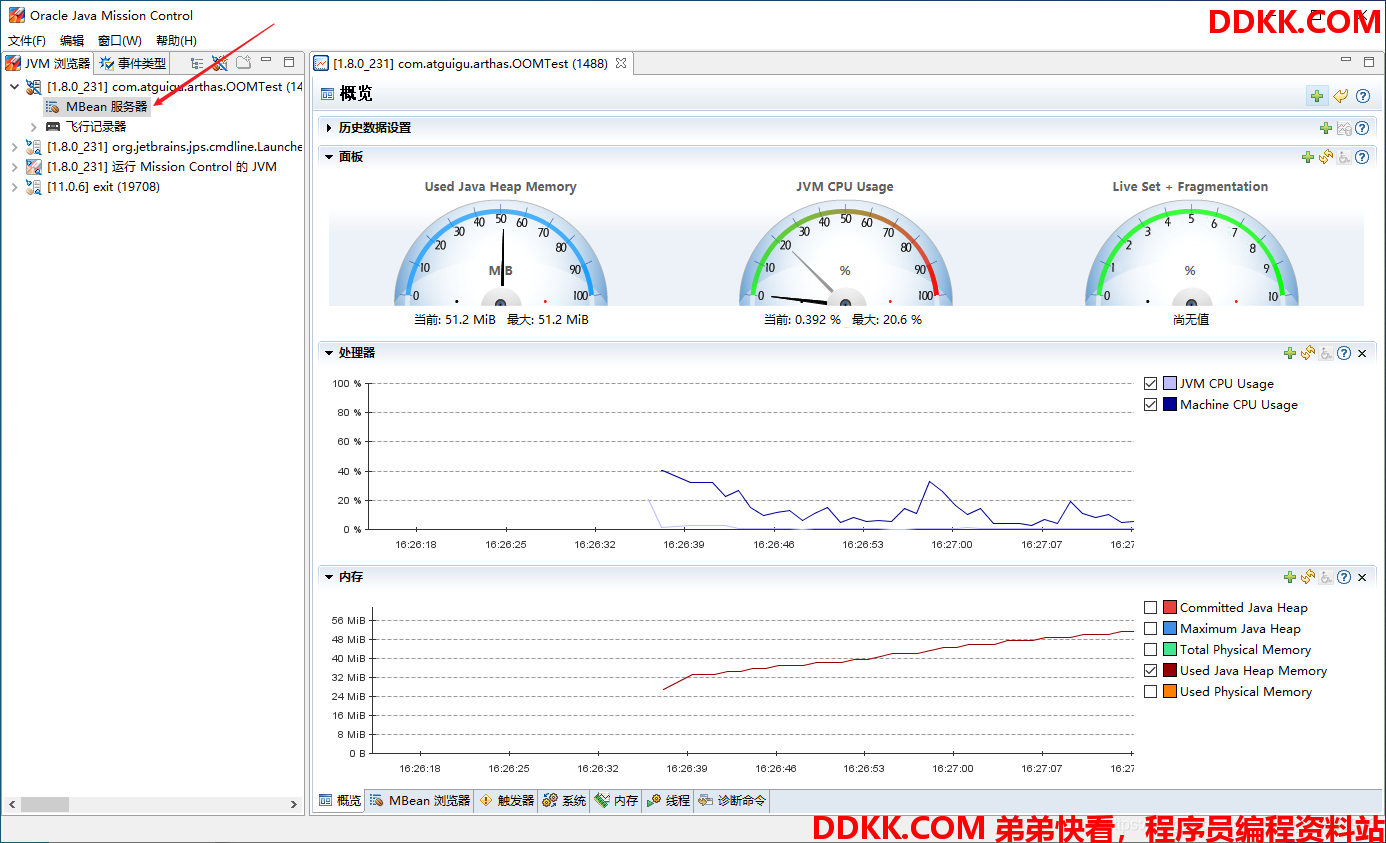1386x843 pixels.
Task: Expand the [11.0.6] exit (19708) node
Action: 14,187
